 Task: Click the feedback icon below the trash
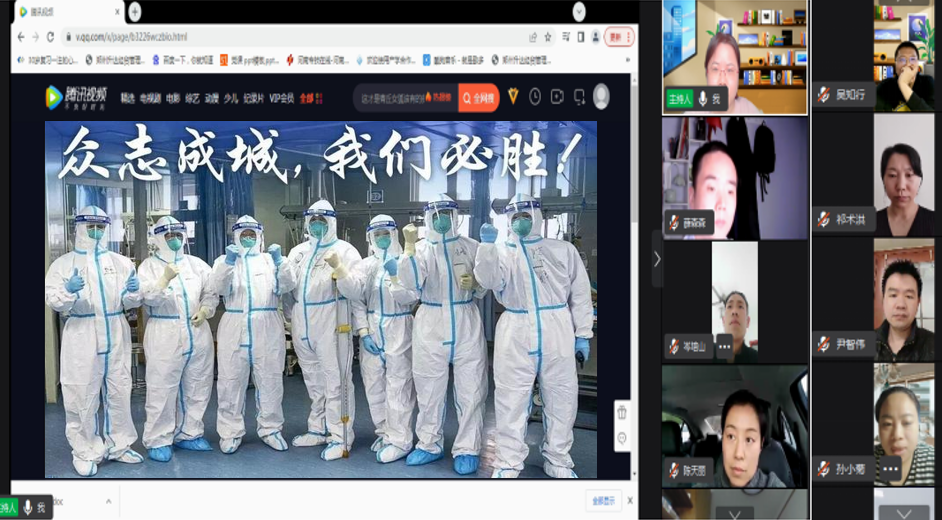coord(622,438)
